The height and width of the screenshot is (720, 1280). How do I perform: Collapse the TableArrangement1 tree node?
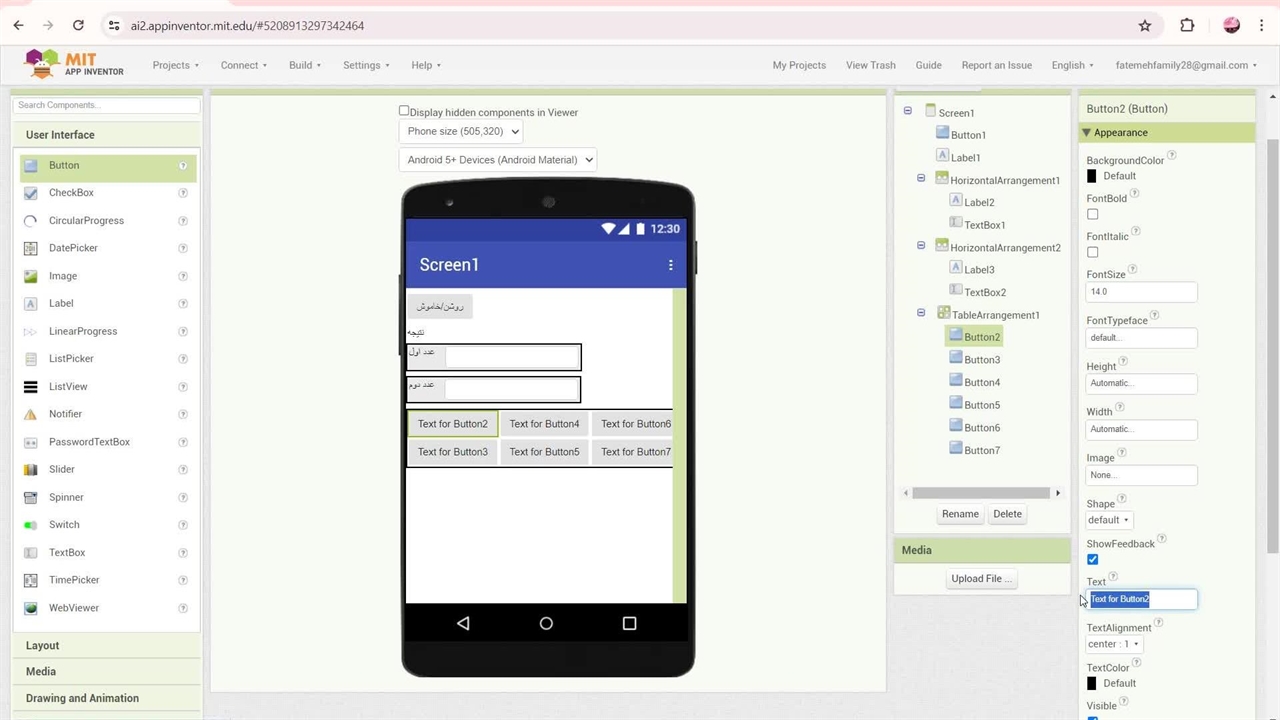coord(921,313)
